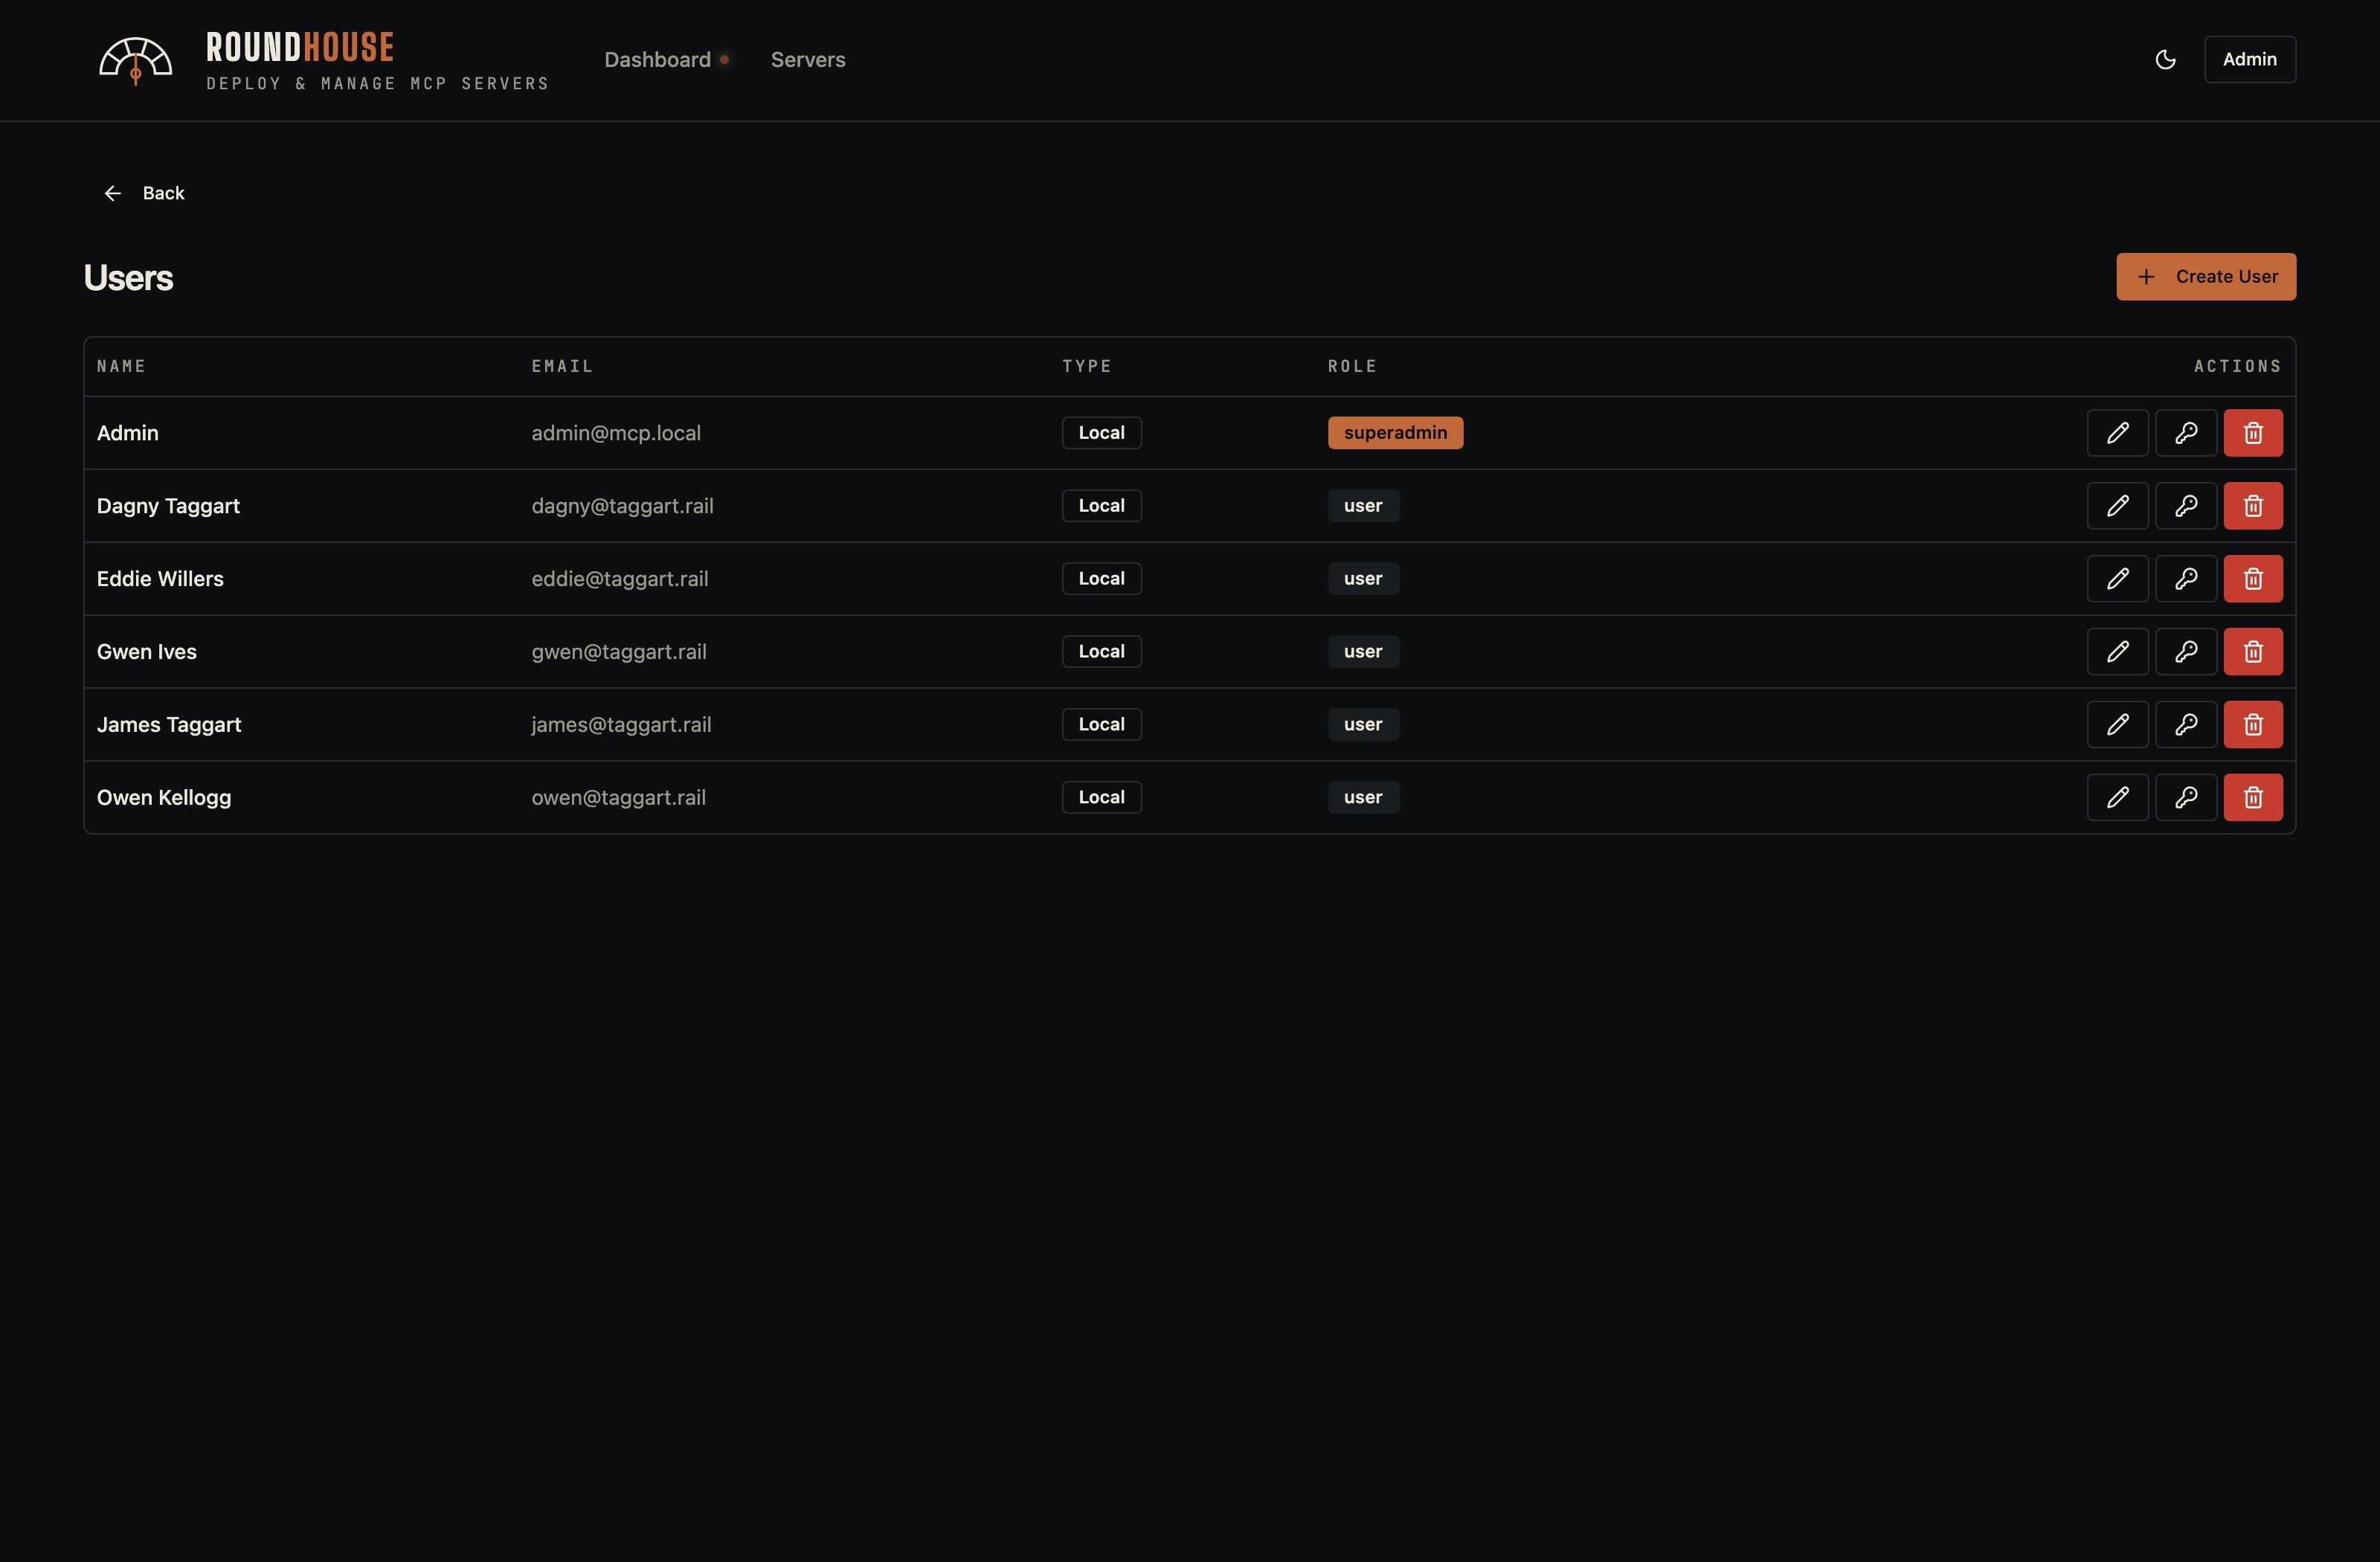Screen dimensions: 2380x1562
Task: Click the TYPE column header
Action: 1086,366
